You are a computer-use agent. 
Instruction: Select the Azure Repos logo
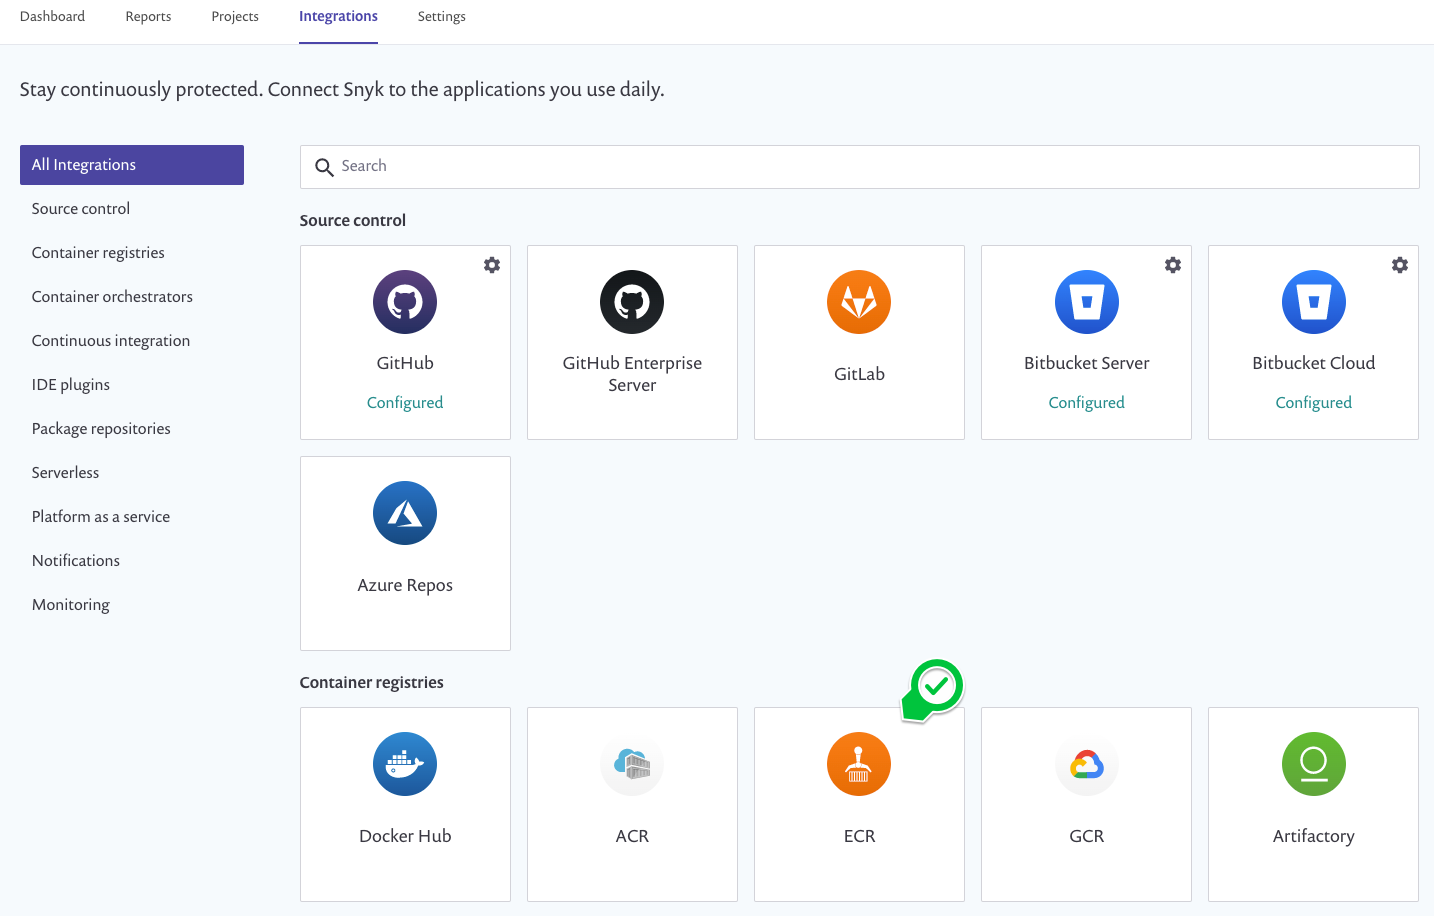coord(405,513)
